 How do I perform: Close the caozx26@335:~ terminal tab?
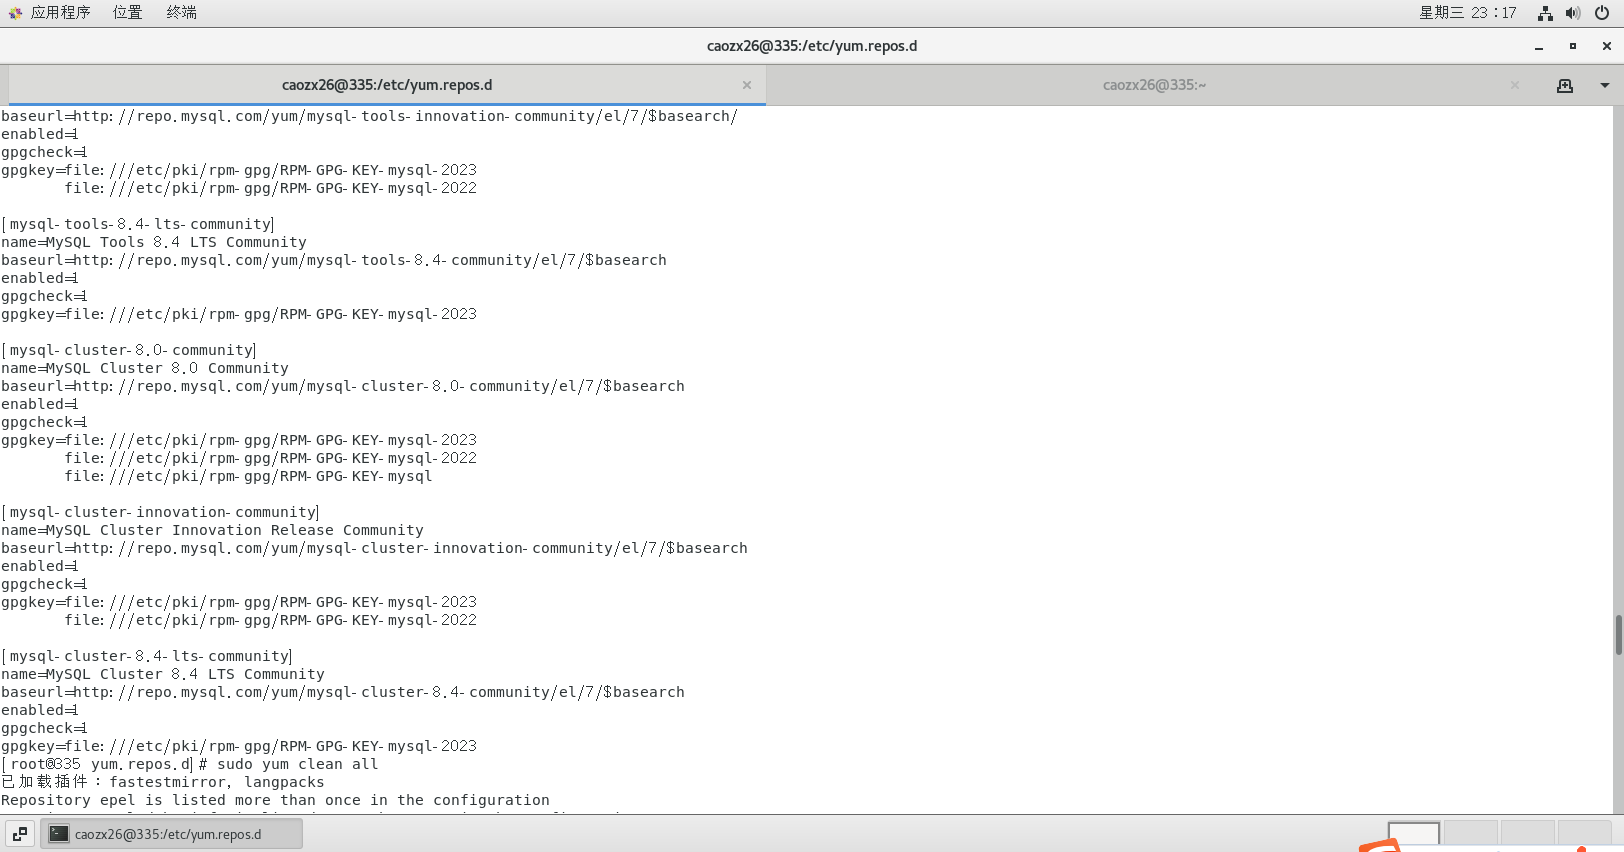[1515, 85]
